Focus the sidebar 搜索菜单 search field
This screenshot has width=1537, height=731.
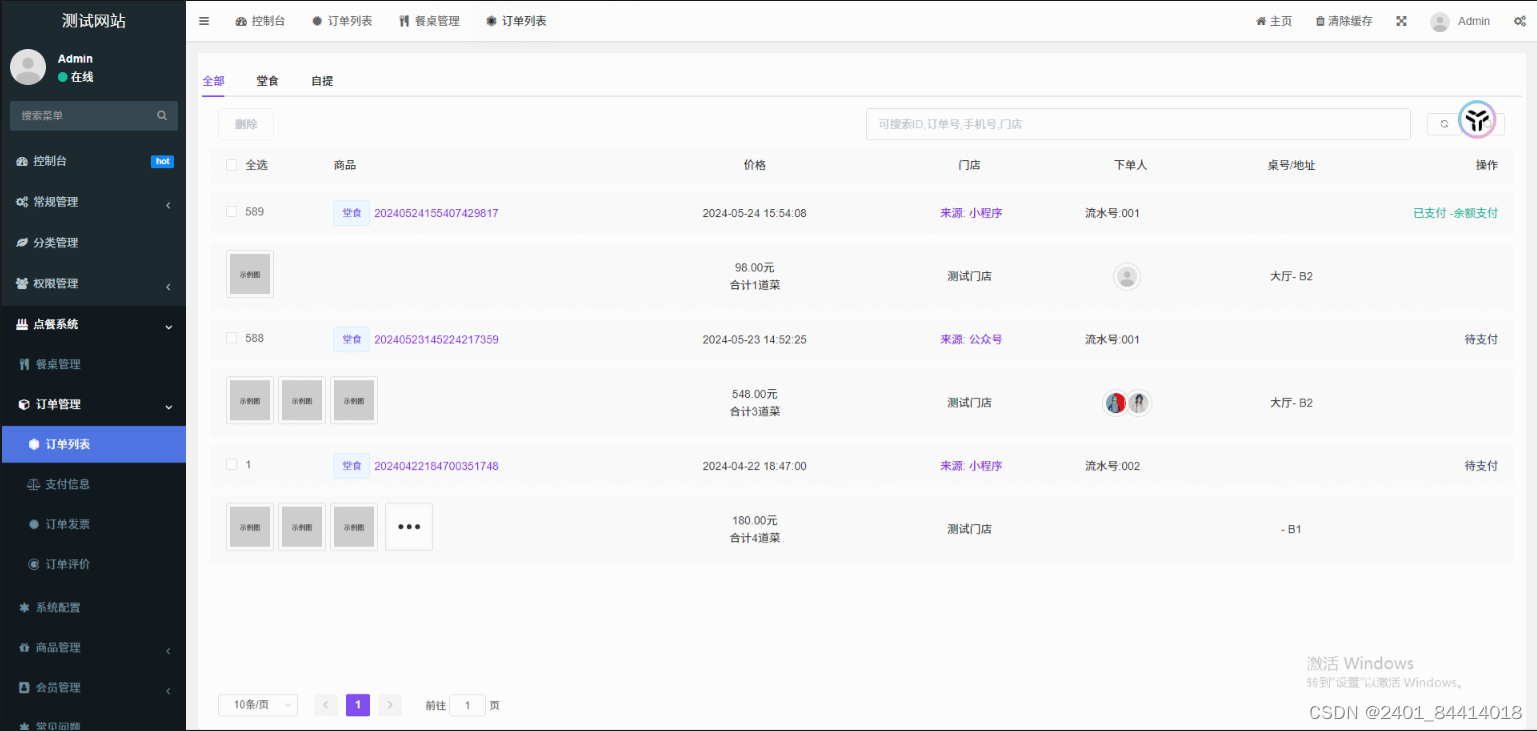[x=94, y=116]
